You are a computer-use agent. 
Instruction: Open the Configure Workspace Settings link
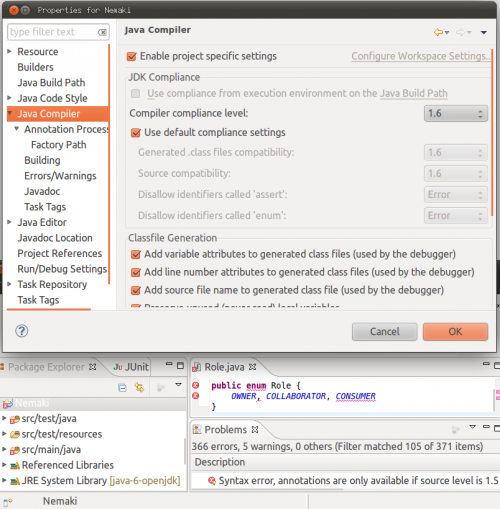pyautogui.click(x=421, y=56)
